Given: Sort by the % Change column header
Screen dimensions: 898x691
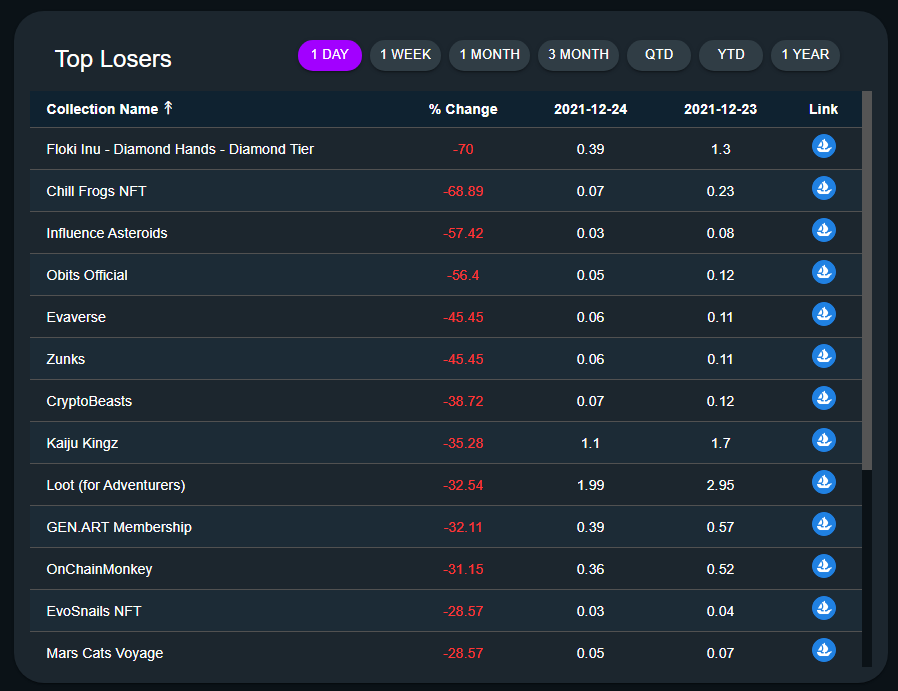Looking at the screenshot, I should click(463, 109).
